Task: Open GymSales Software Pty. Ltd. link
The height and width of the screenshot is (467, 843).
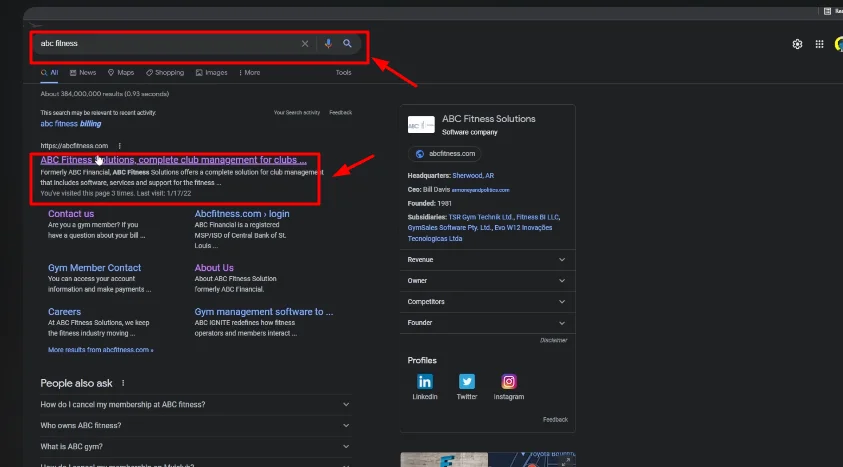Action: click(x=449, y=228)
